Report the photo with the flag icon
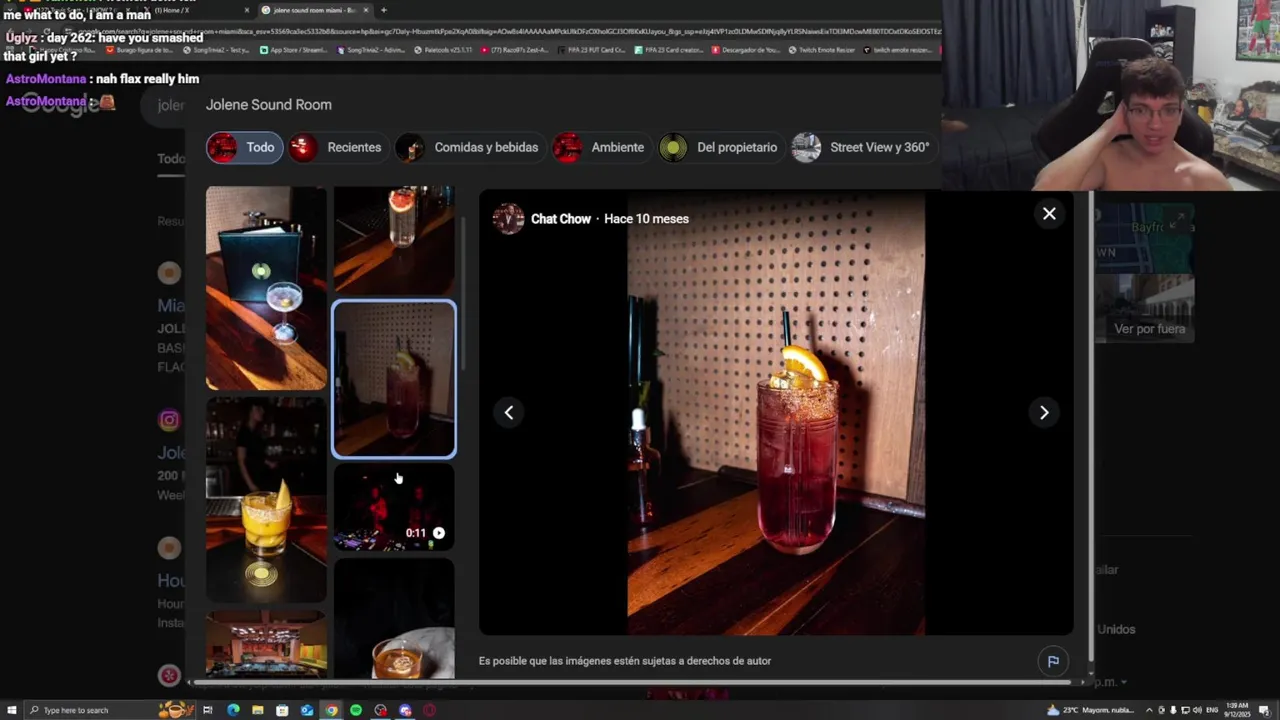Image resolution: width=1280 pixels, height=720 pixels. click(1053, 661)
